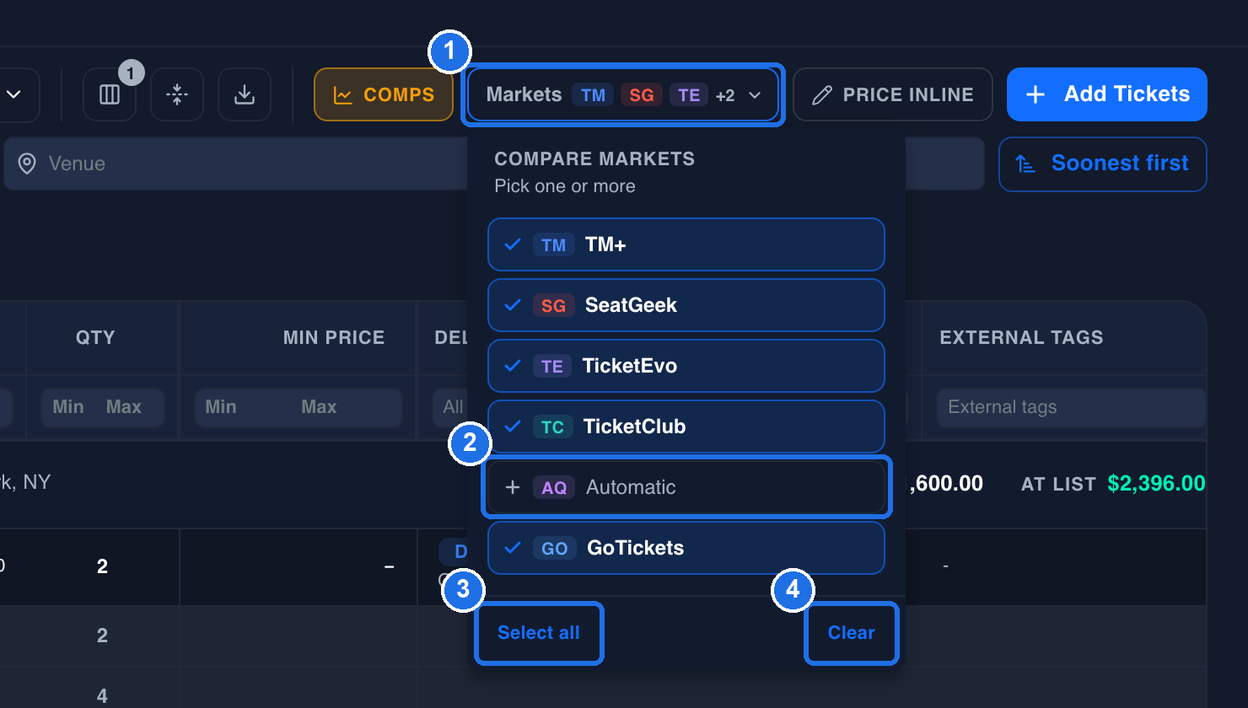Open the COMPS chart button
This screenshot has height=708, width=1248.
click(384, 95)
